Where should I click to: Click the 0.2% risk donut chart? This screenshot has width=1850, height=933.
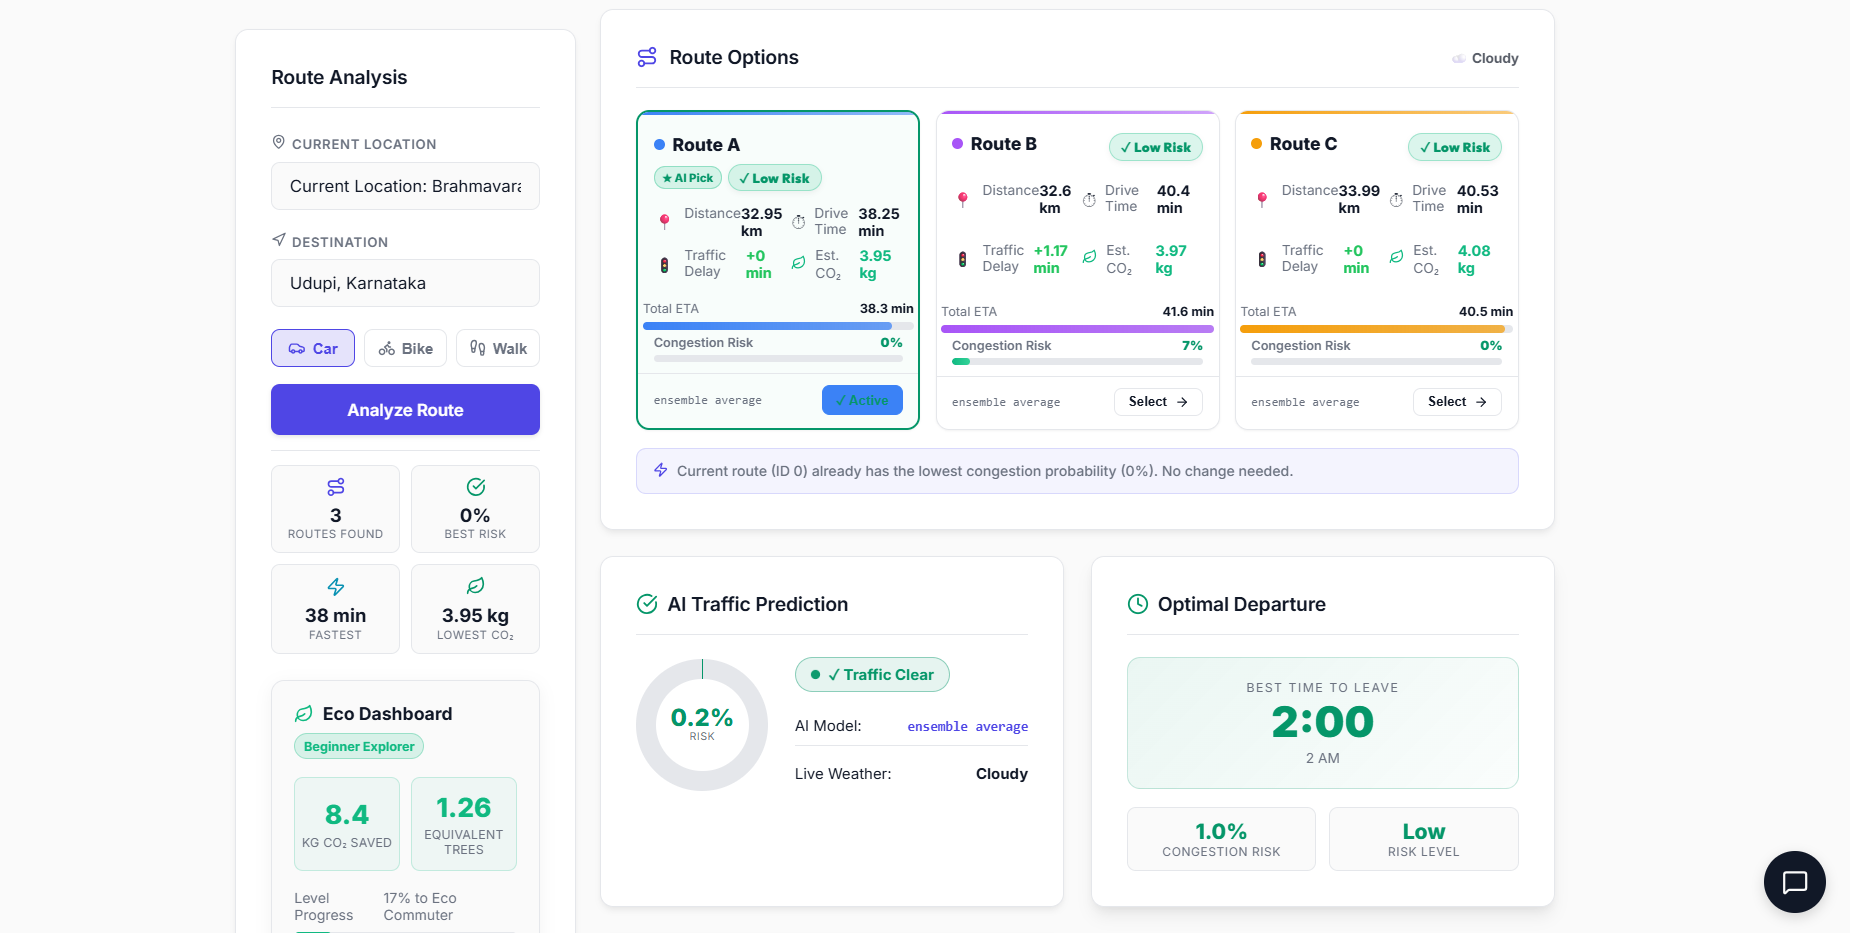pyautogui.click(x=702, y=725)
